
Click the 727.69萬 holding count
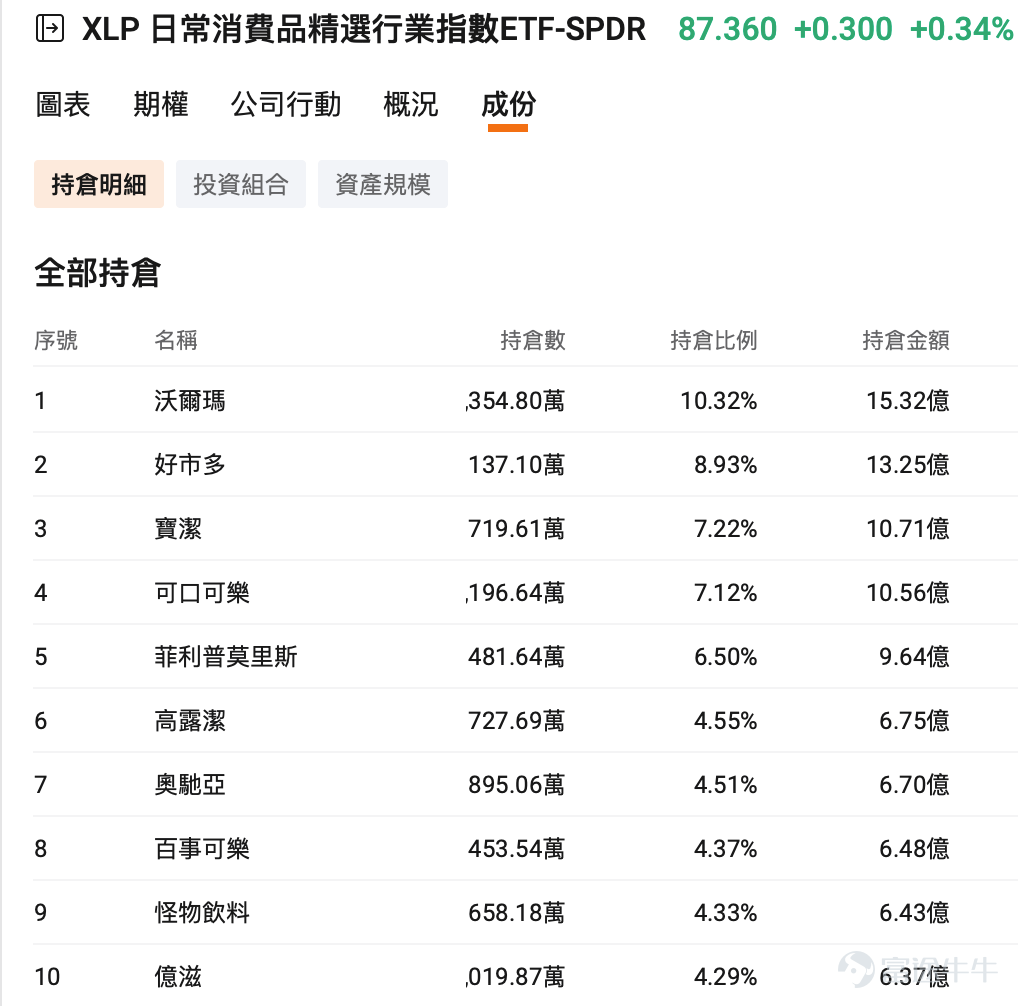pos(517,721)
